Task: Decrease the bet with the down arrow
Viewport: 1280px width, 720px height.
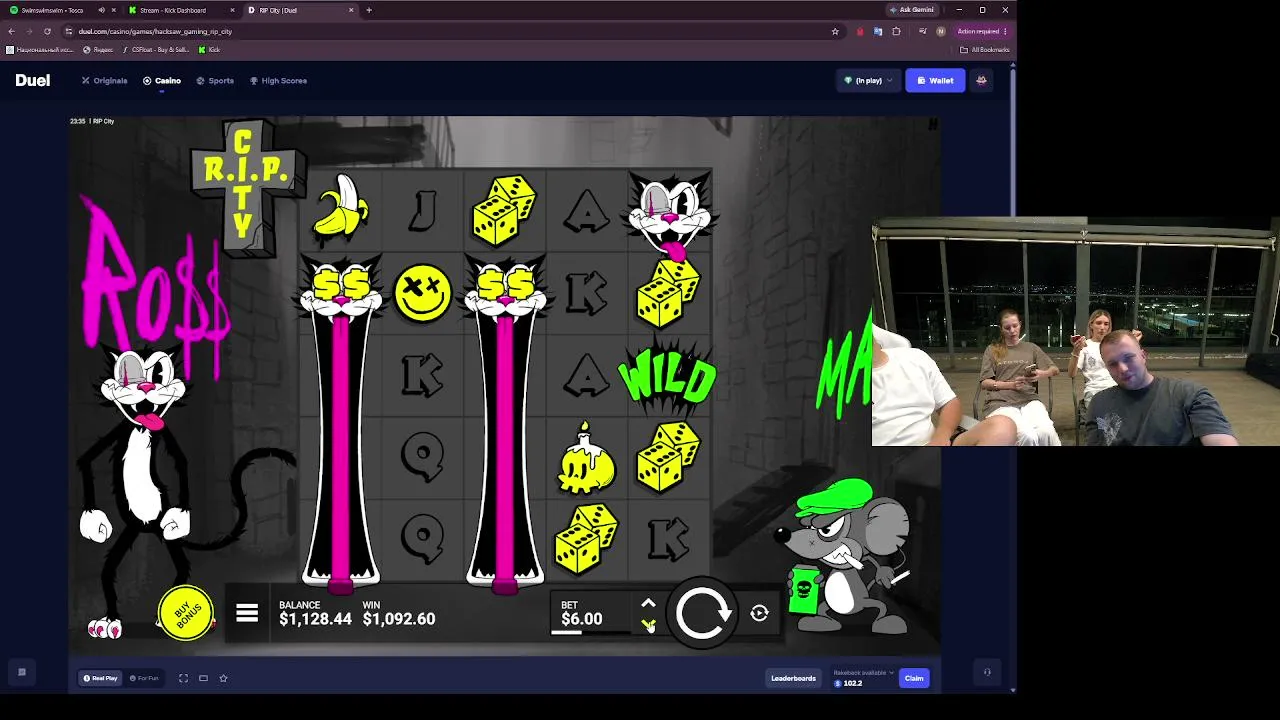Action: [648, 625]
